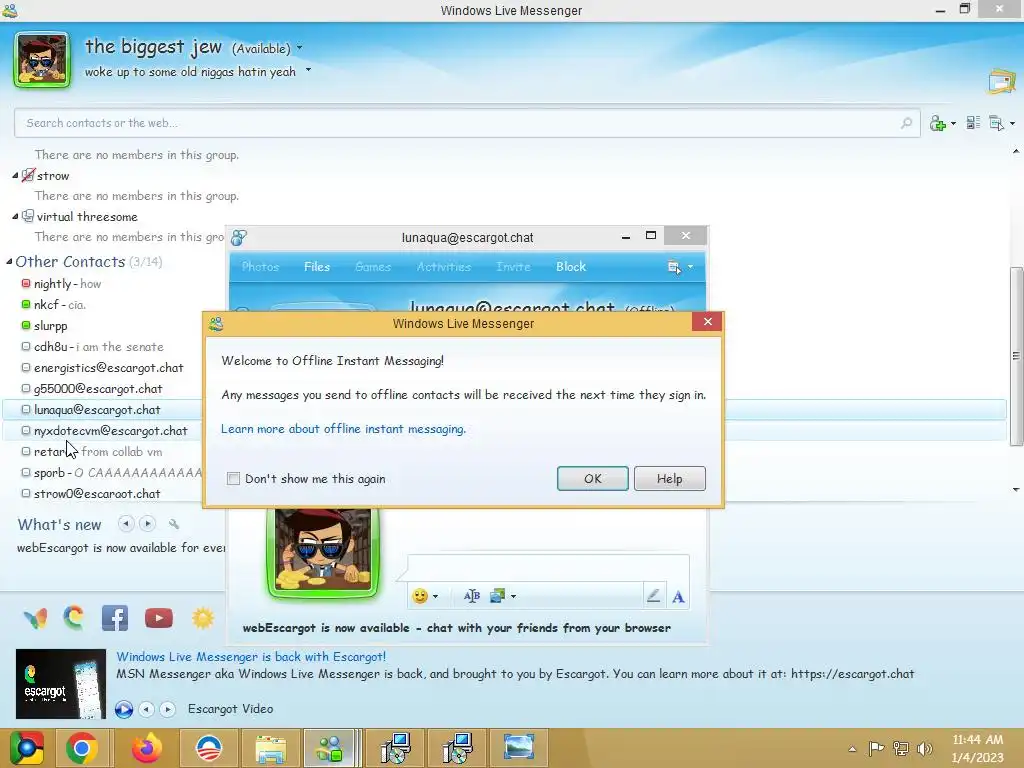
Task: Click the MSN butterfly icon
Action: 35,618
